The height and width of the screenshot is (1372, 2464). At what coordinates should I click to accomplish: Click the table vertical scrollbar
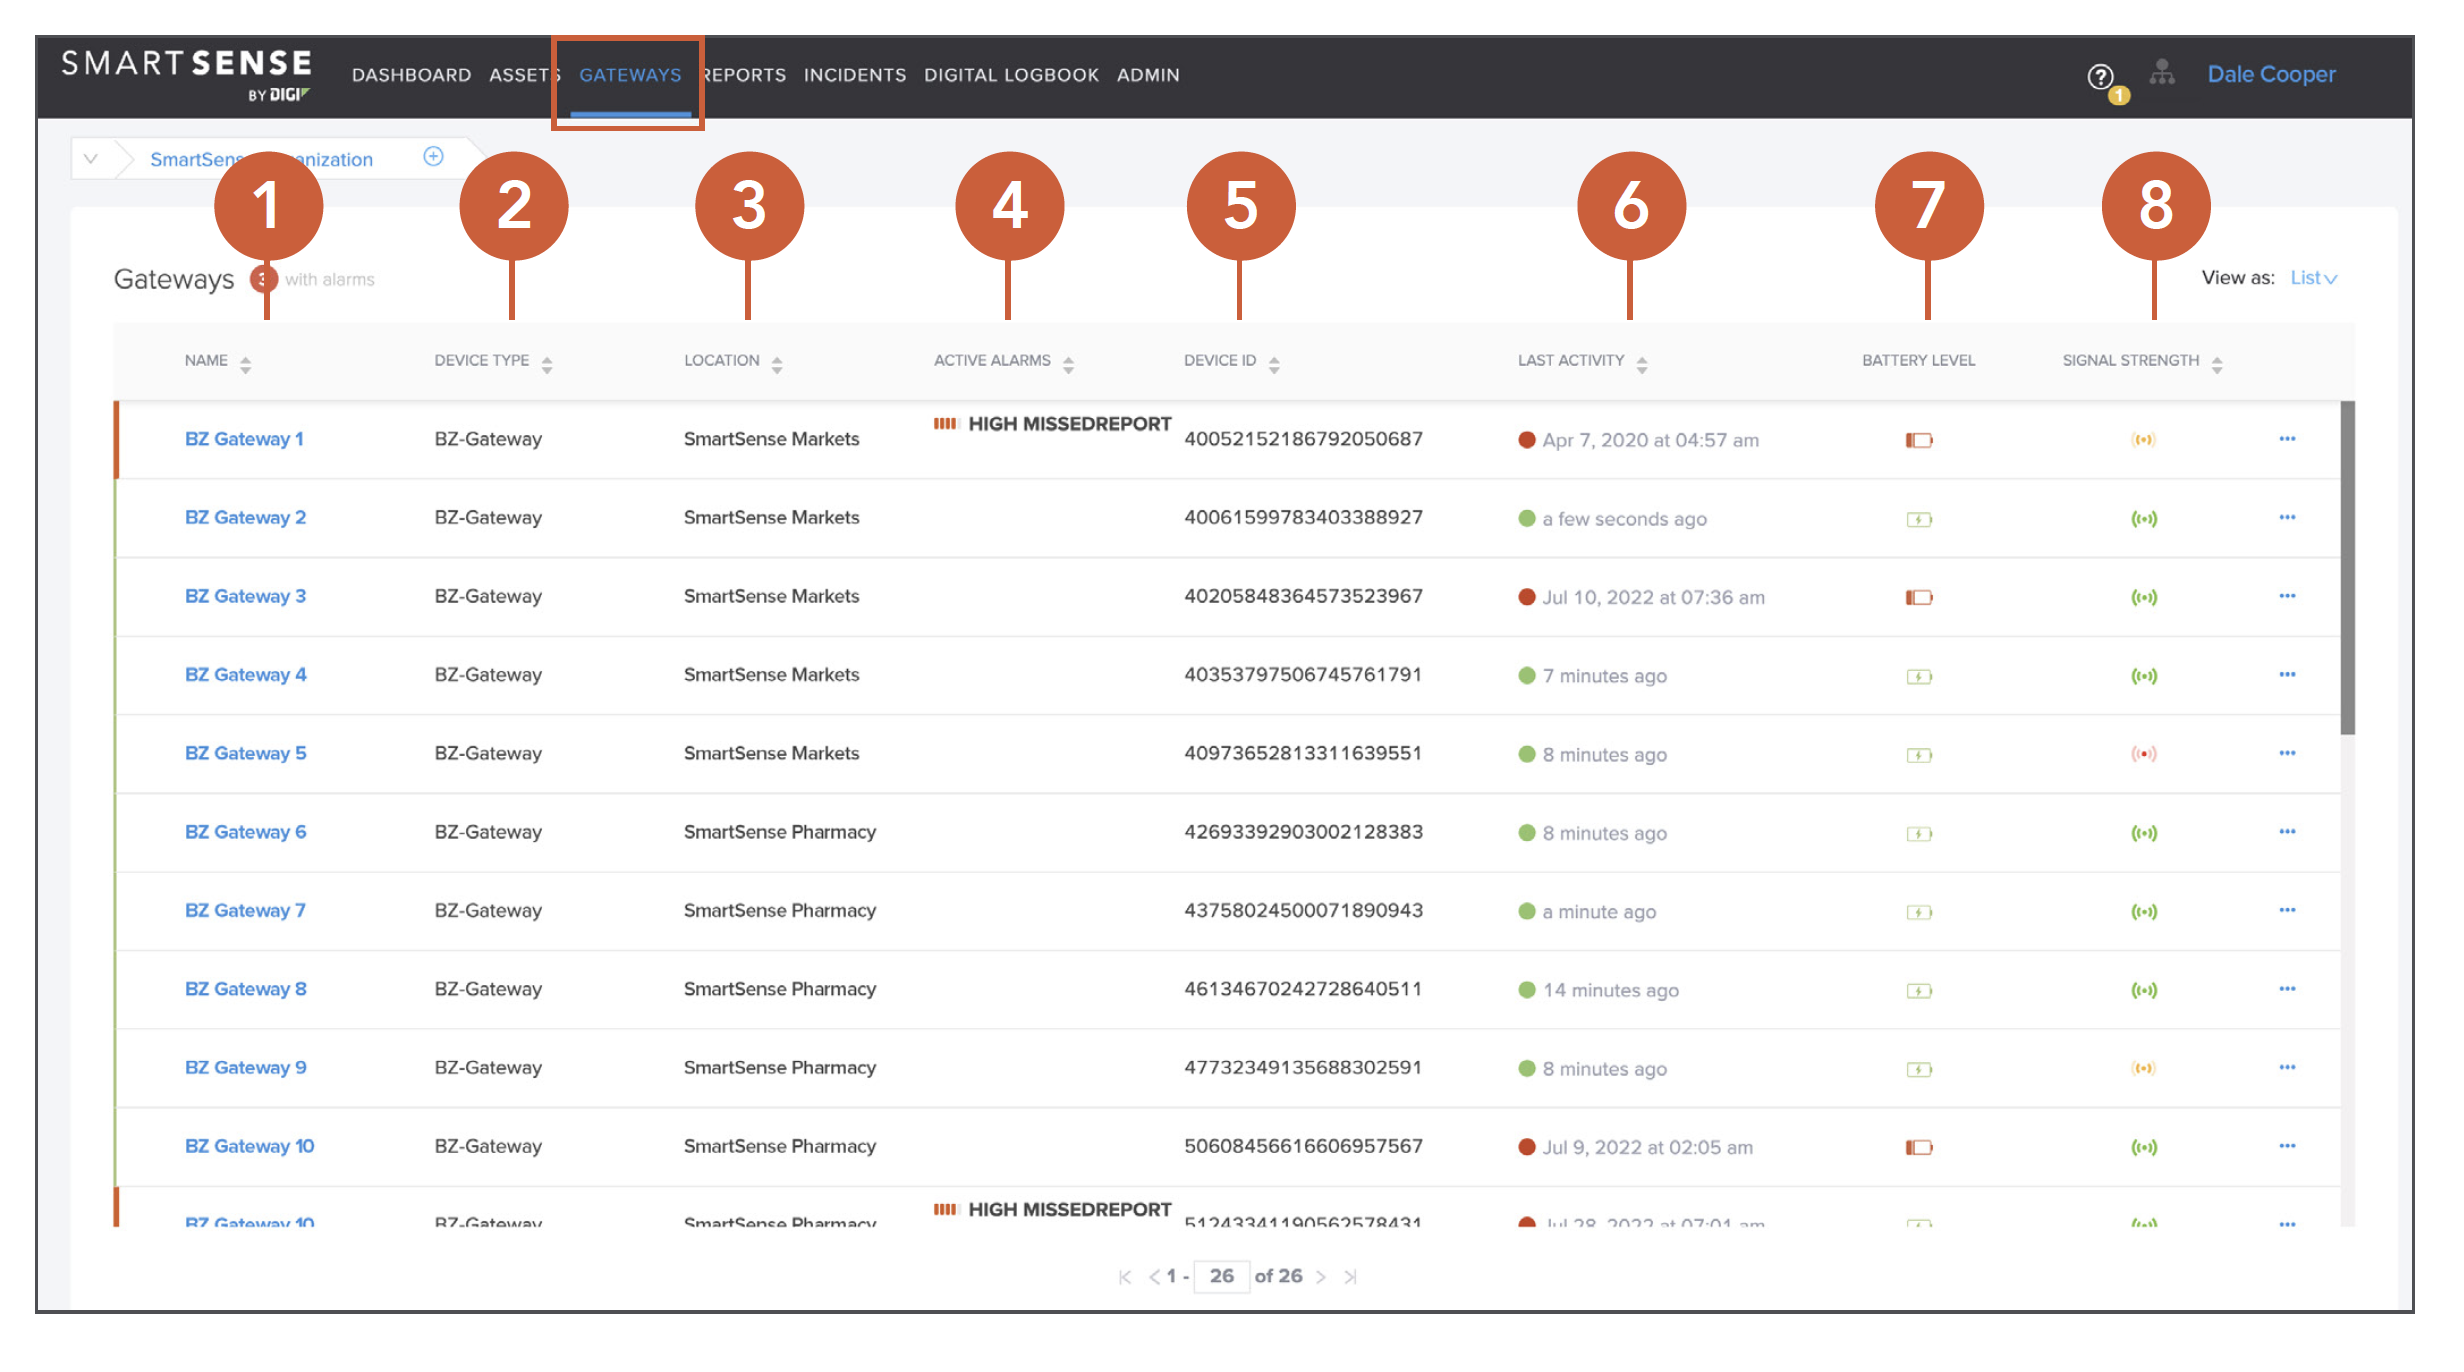(x=2347, y=568)
